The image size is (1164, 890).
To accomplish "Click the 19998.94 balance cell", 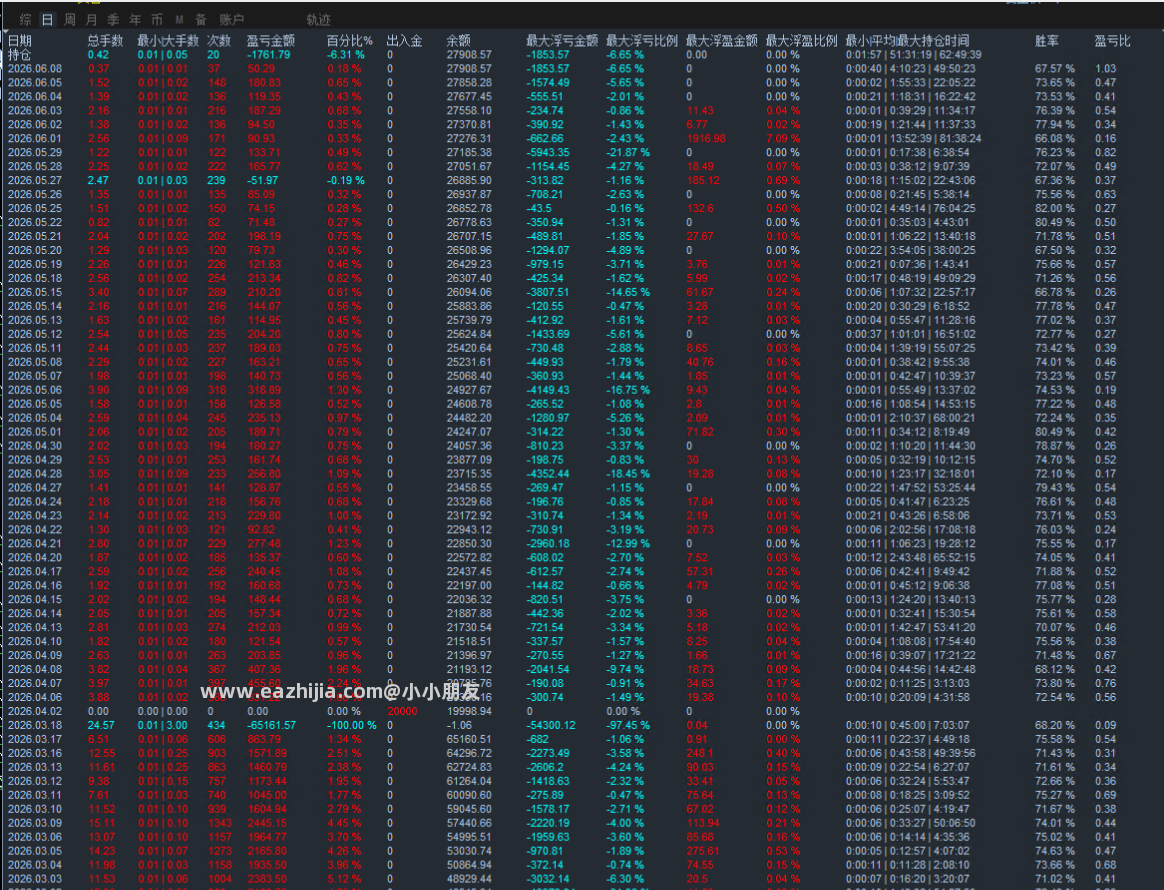I will pos(469,711).
